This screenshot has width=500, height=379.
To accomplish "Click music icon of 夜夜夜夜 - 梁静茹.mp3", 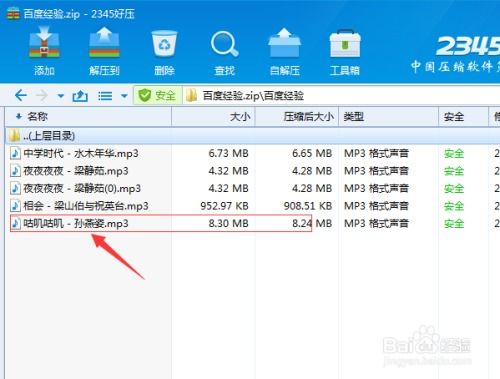I will click(15, 171).
